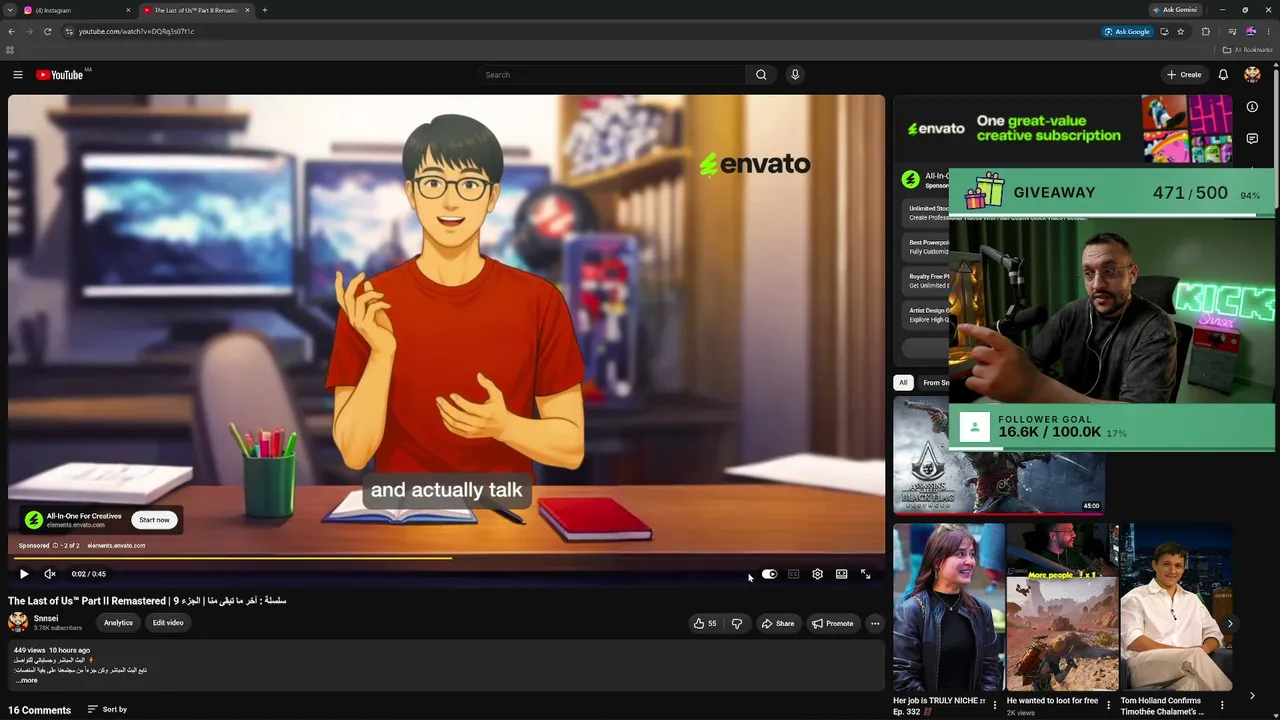Unmute the video using speaker icon

[x=50, y=574]
